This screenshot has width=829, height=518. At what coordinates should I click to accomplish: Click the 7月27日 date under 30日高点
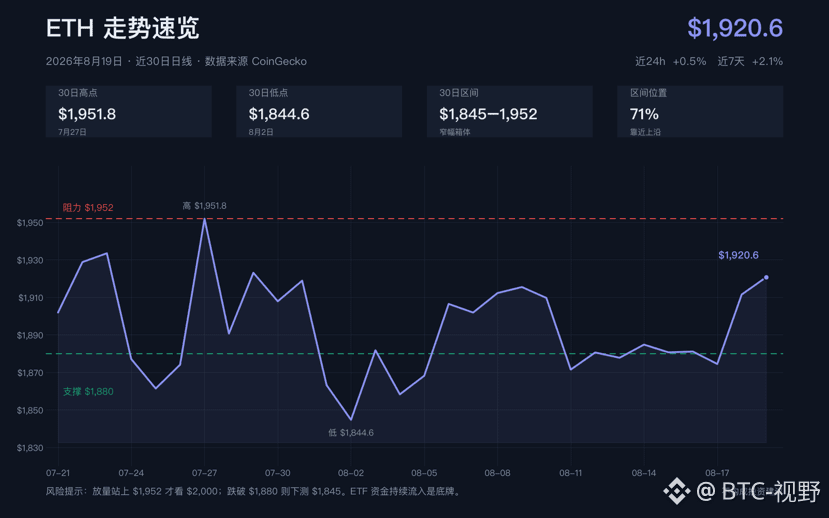pyautogui.click(x=72, y=132)
